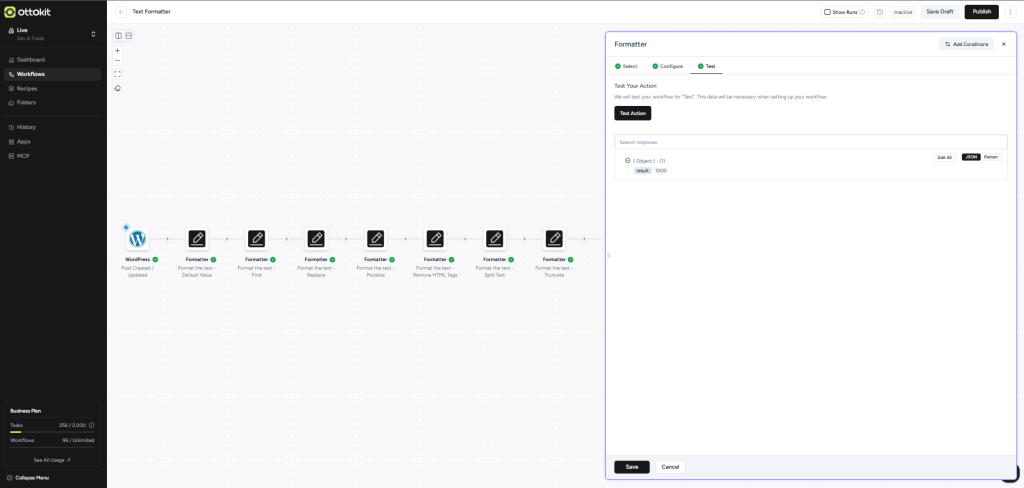Click the back arrow beside Text Formatter
The image size is (1024, 488).
(x=121, y=12)
